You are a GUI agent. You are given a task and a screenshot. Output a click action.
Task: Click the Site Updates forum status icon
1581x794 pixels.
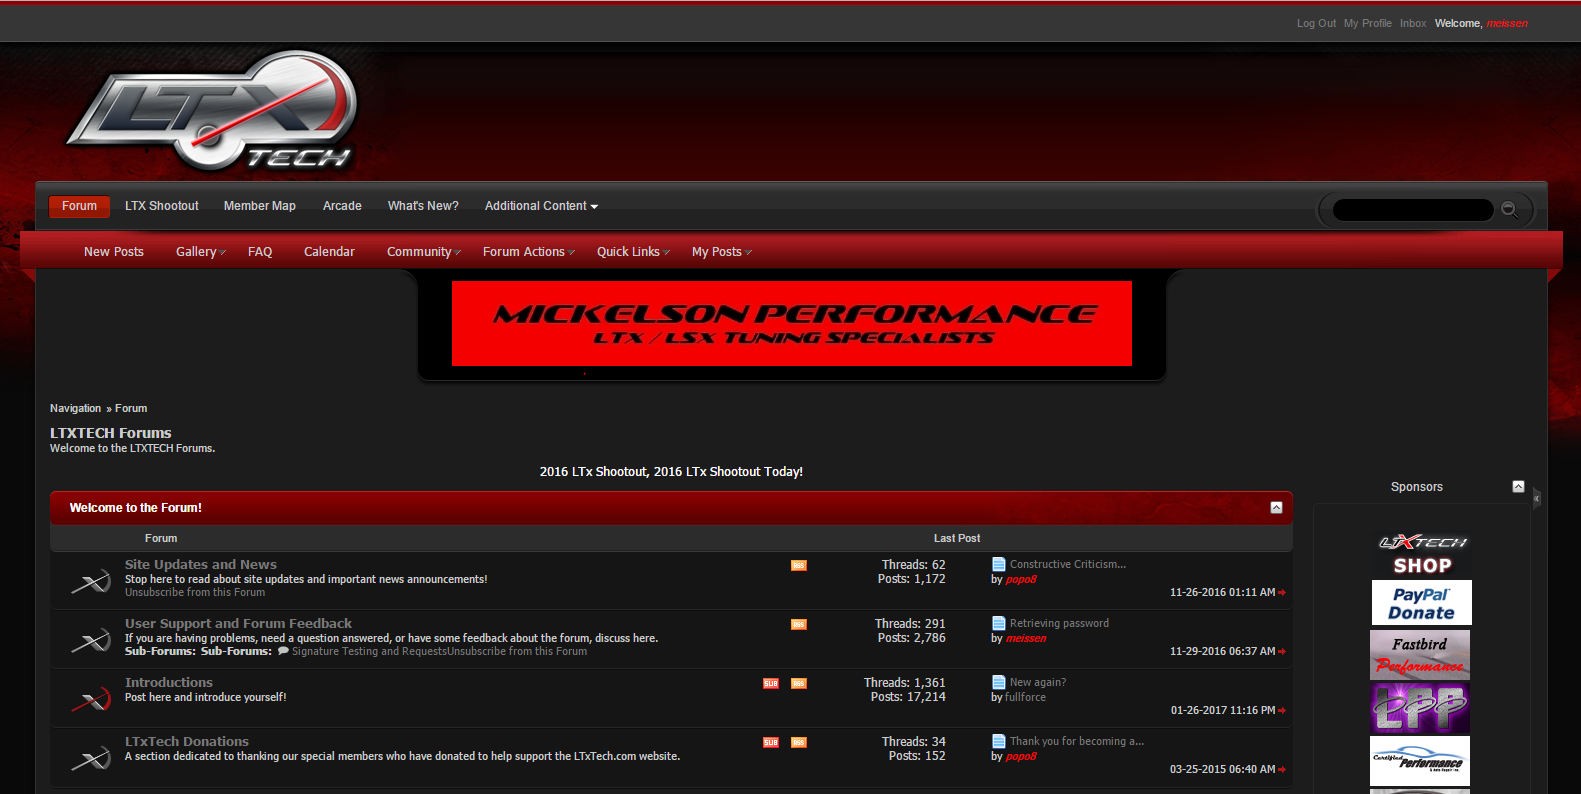pos(90,581)
